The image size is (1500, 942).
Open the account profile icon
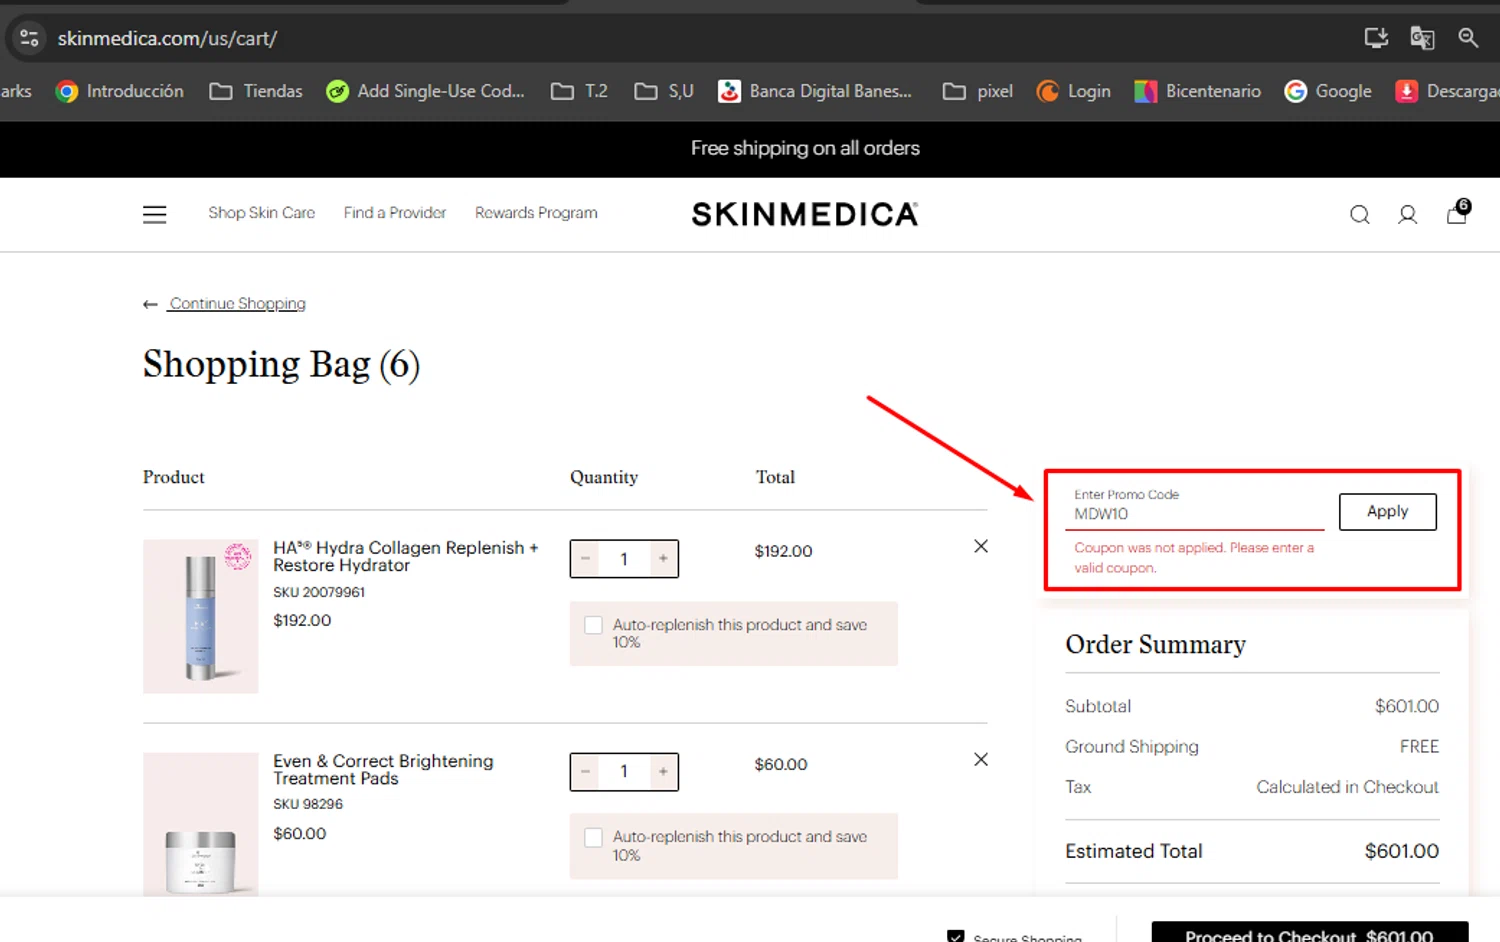click(1407, 214)
